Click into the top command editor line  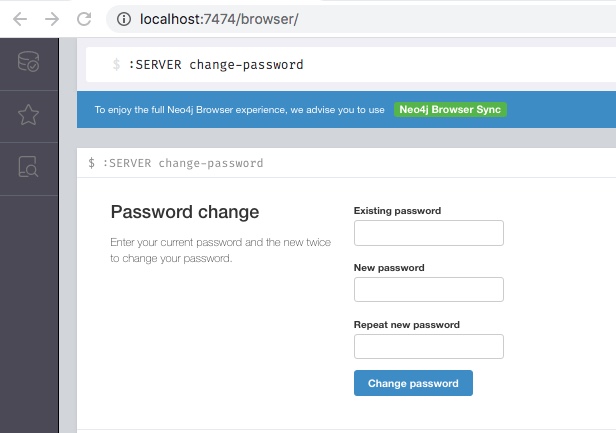point(350,65)
